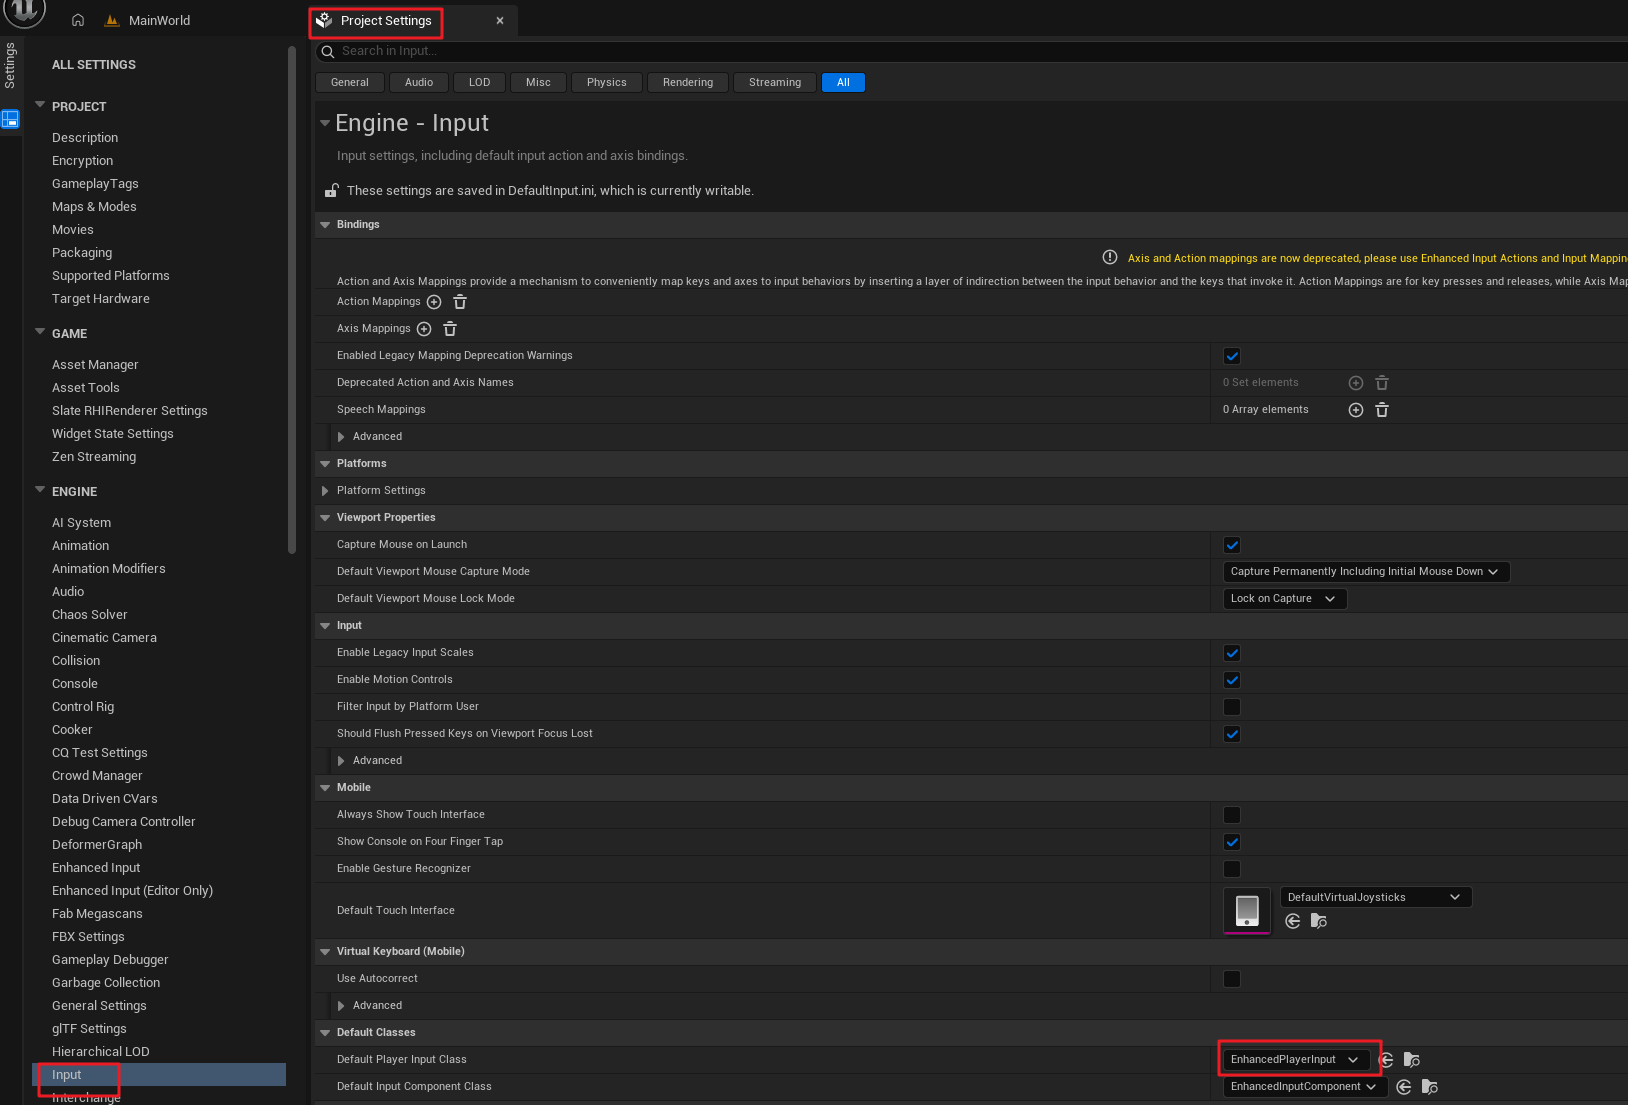Collapse the GAME category in sidebar
Image resolution: width=1628 pixels, height=1105 pixels.
(x=40, y=331)
